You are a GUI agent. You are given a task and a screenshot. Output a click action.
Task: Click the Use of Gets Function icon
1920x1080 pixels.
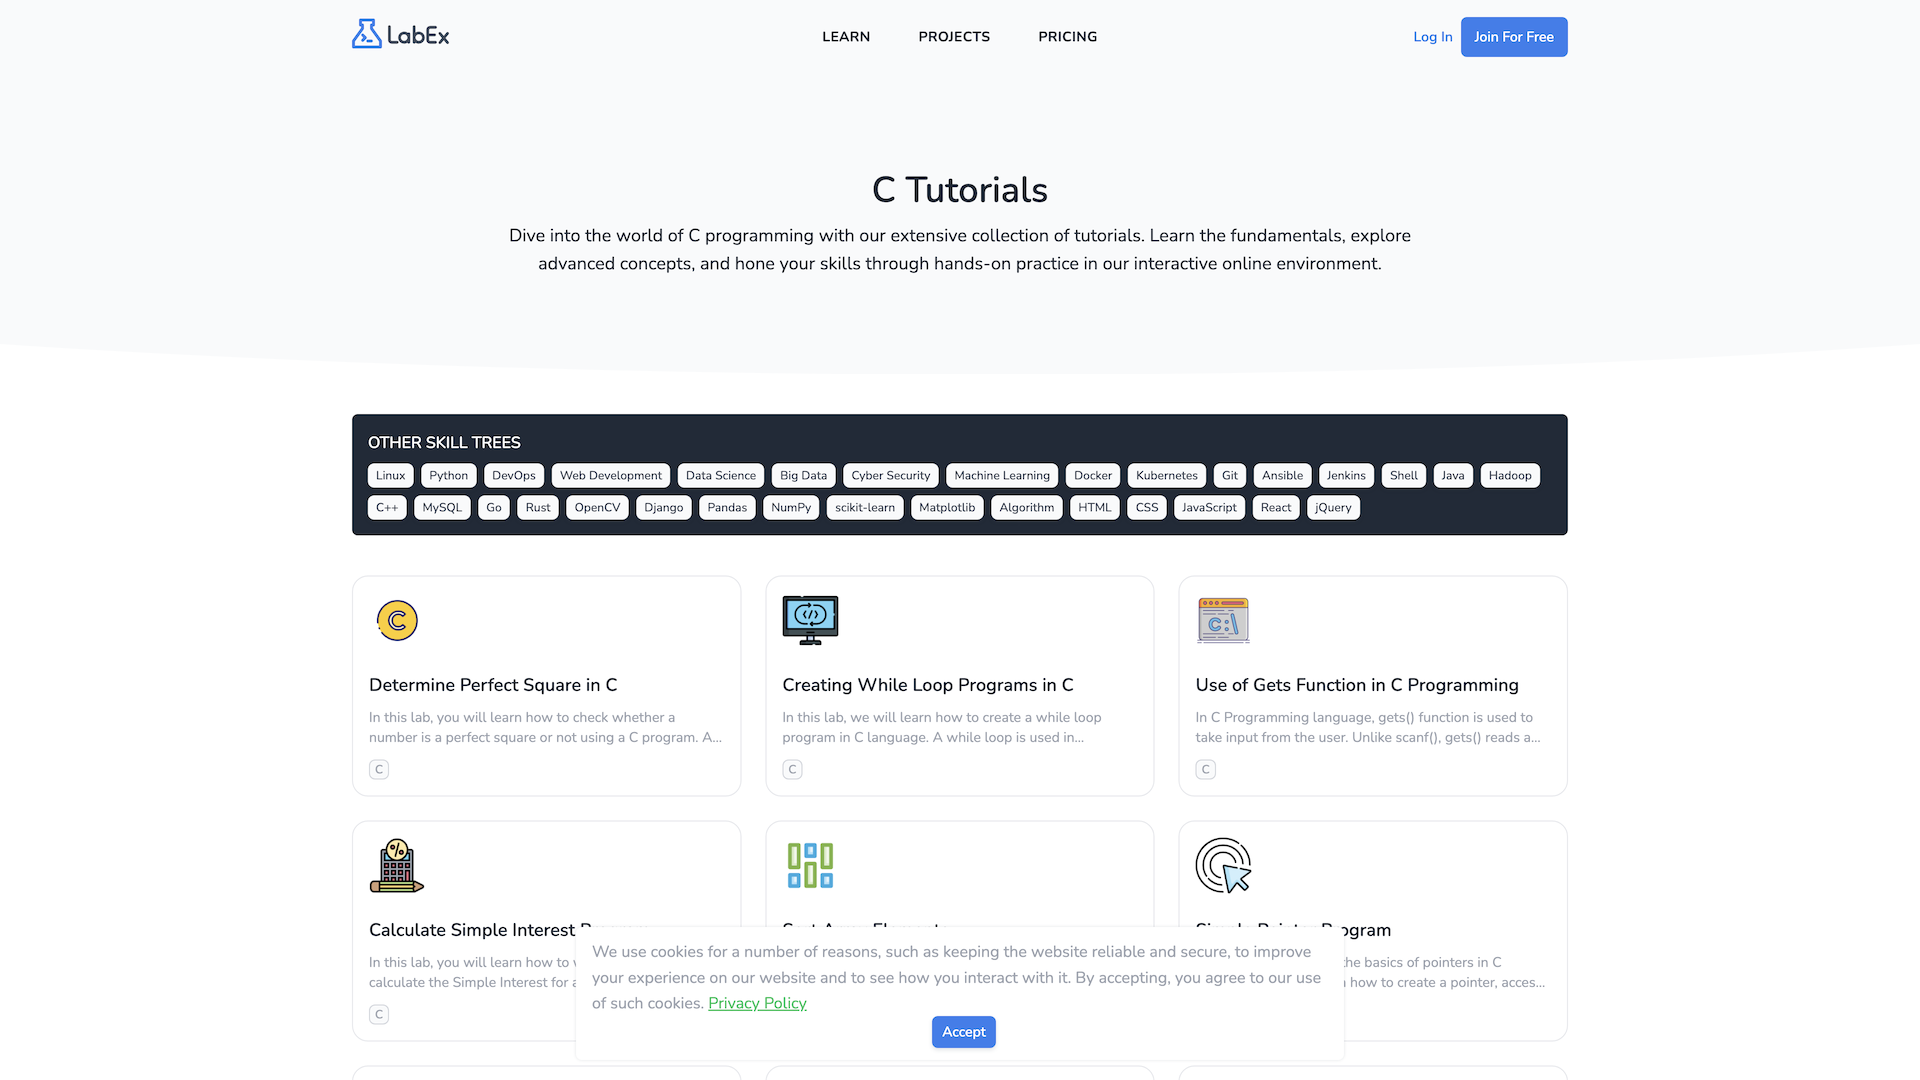(x=1222, y=620)
